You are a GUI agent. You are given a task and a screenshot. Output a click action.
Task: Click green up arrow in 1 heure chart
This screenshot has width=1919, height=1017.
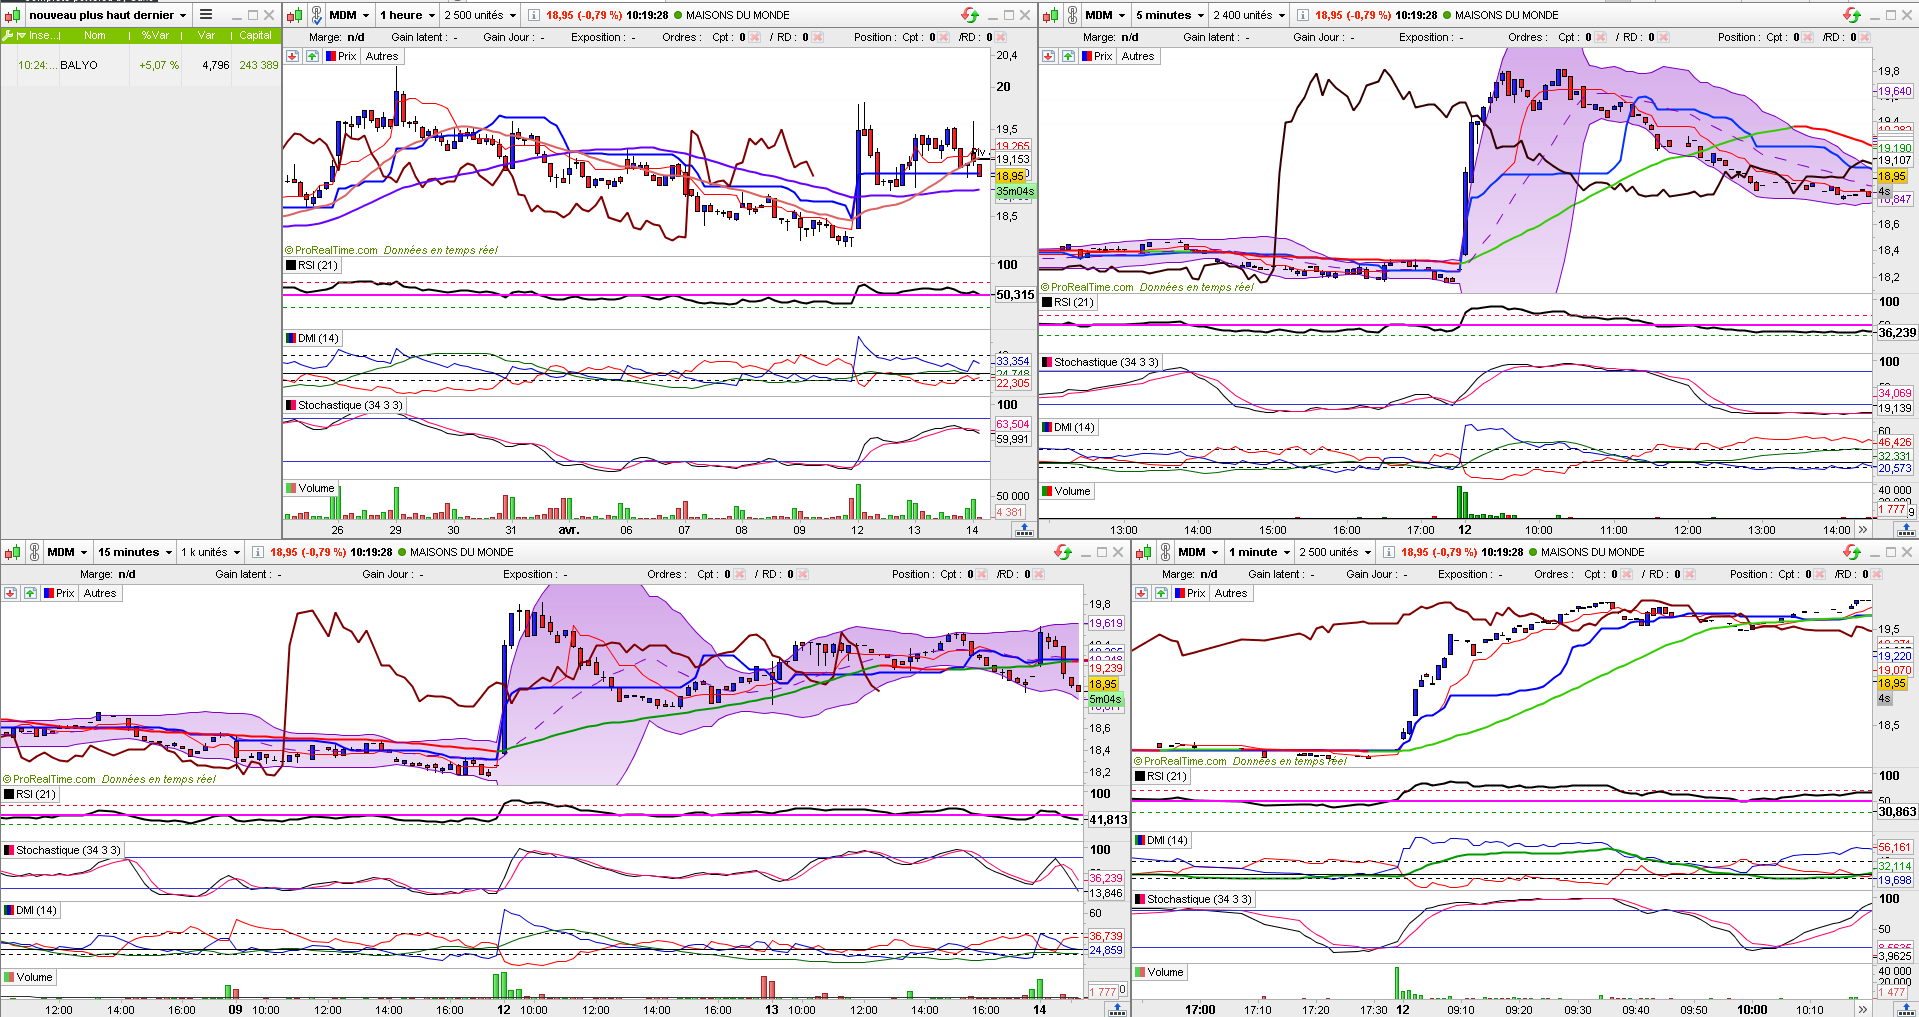pyautogui.click(x=312, y=56)
